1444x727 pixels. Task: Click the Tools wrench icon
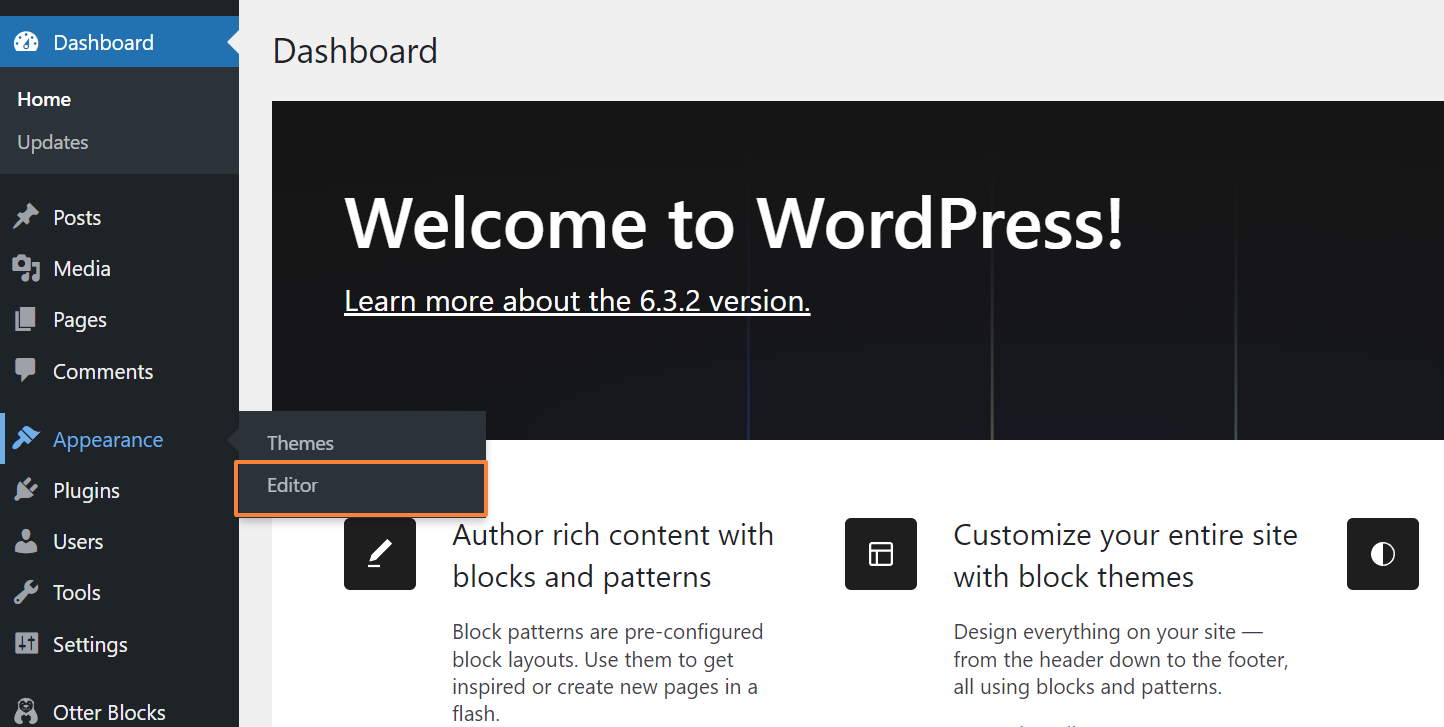click(26, 592)
